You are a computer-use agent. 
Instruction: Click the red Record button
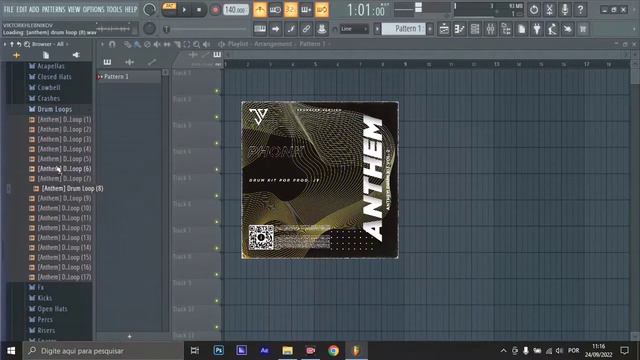tap(215, 10)
